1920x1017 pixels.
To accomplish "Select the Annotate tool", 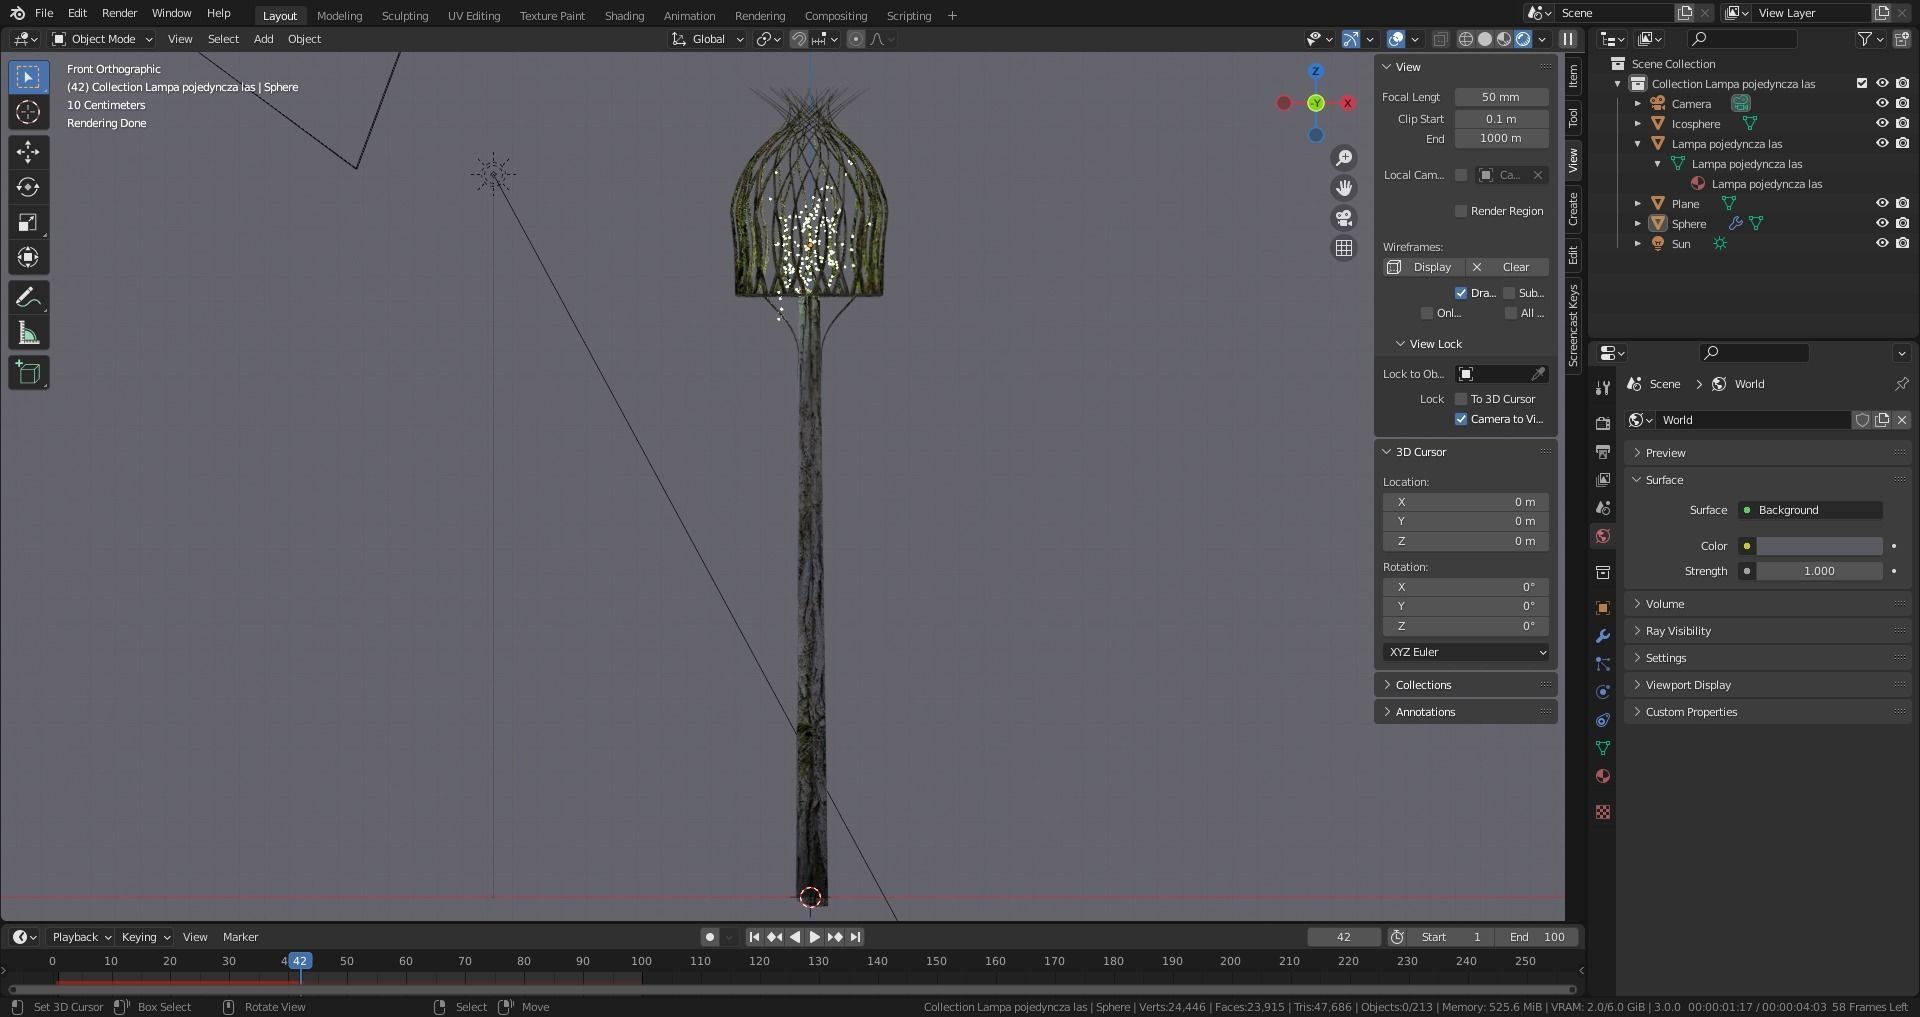I will (28, 298).
